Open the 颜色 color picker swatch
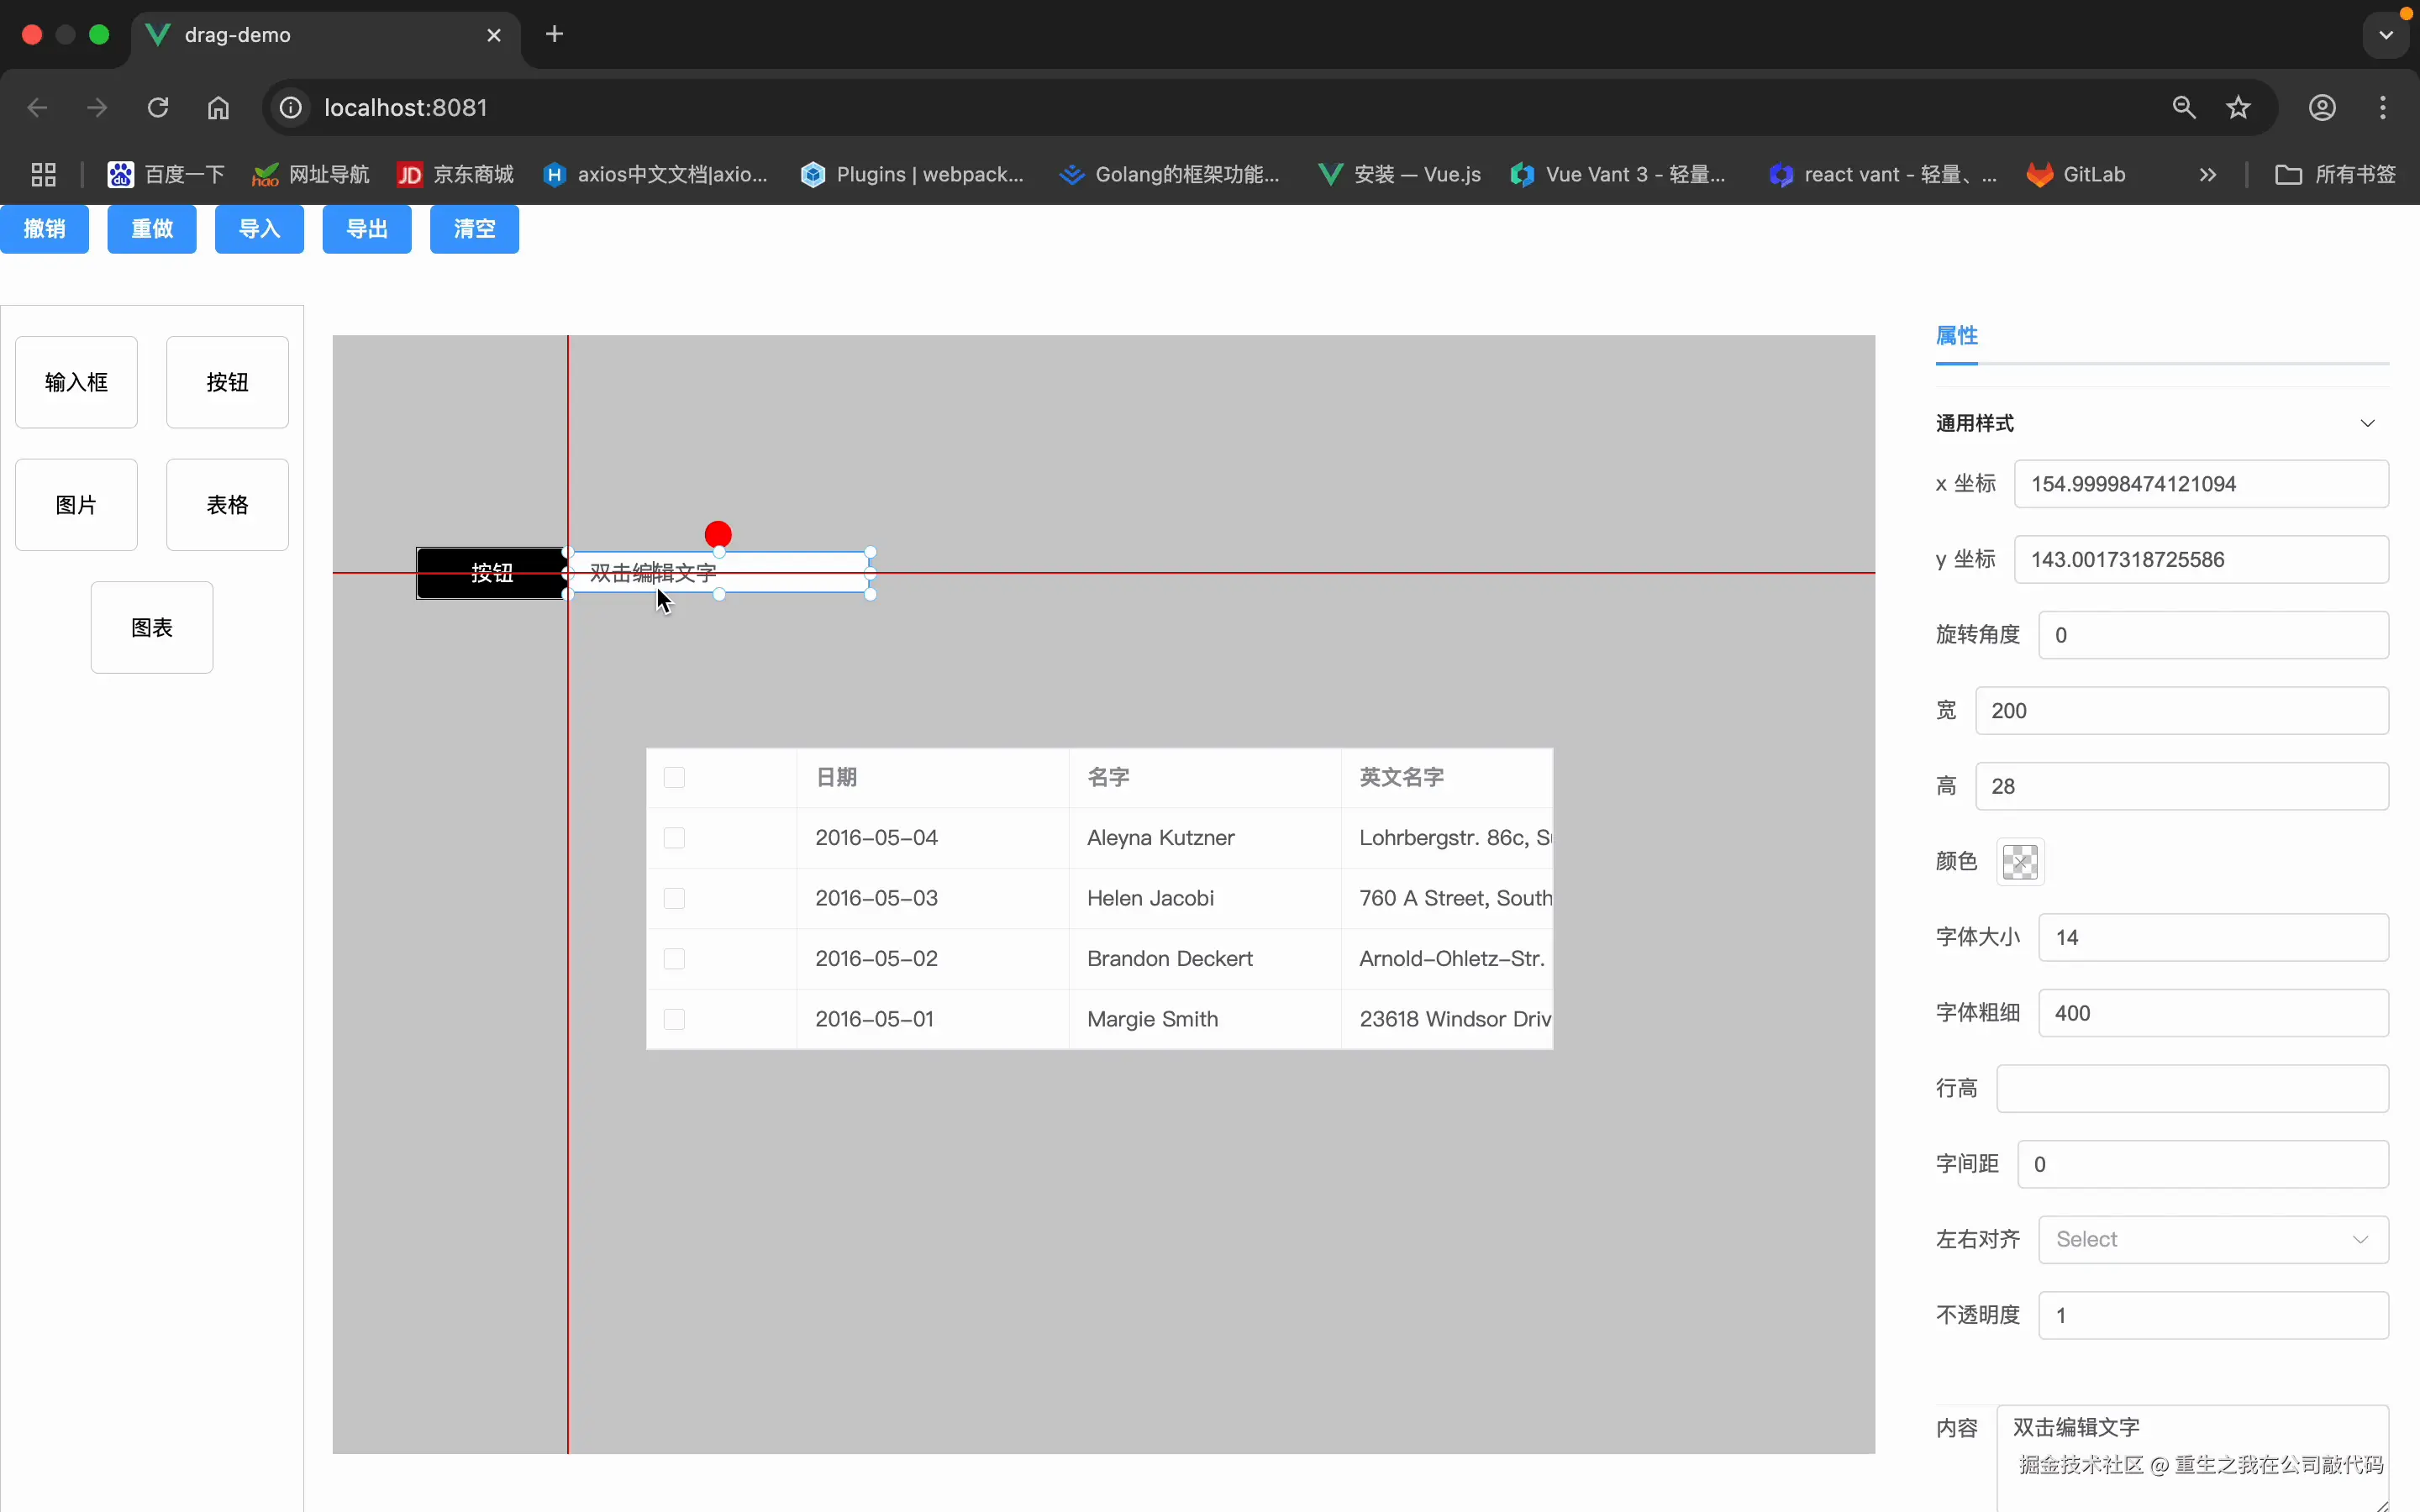Screen dimensions: 2420x1512 click(x=2020, y=861)
